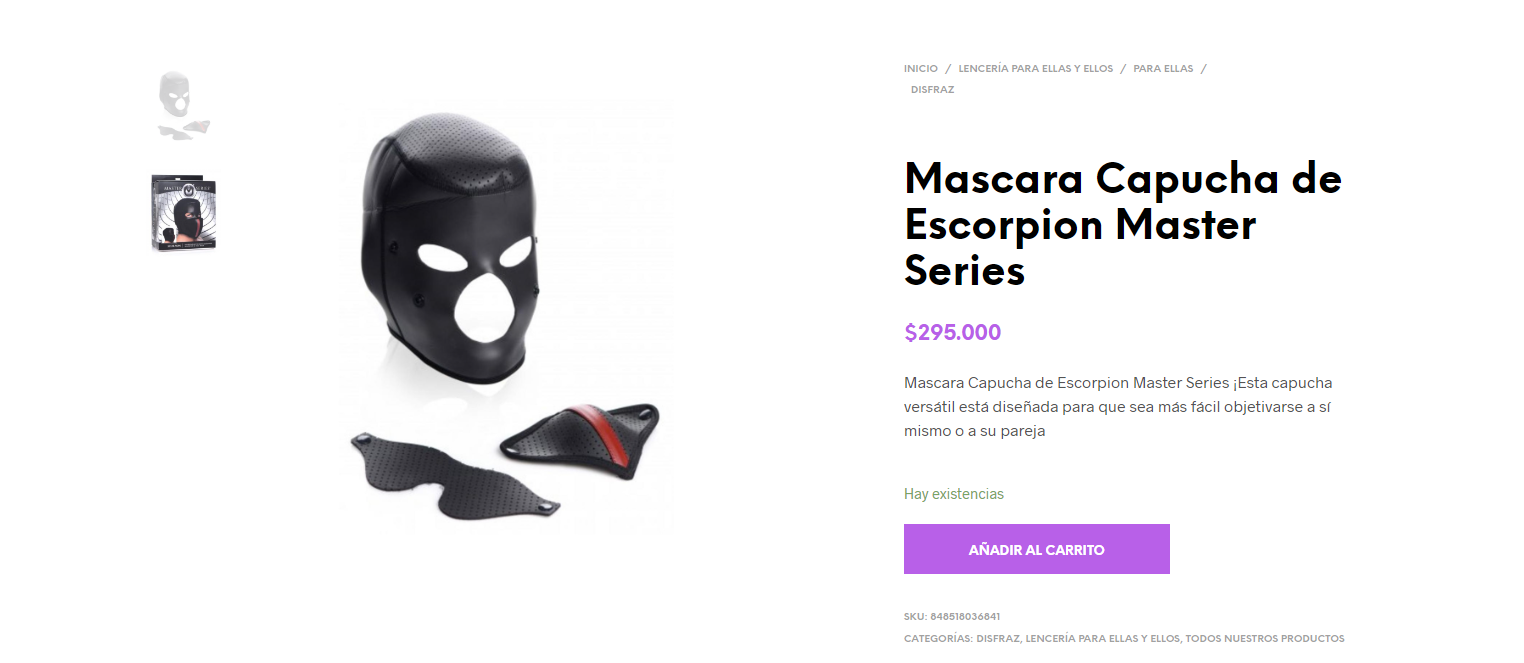Click the AÑADIR AL CARRITO button
The width and height of the screenshot is (1524, 663).
tap(1036, 549)
